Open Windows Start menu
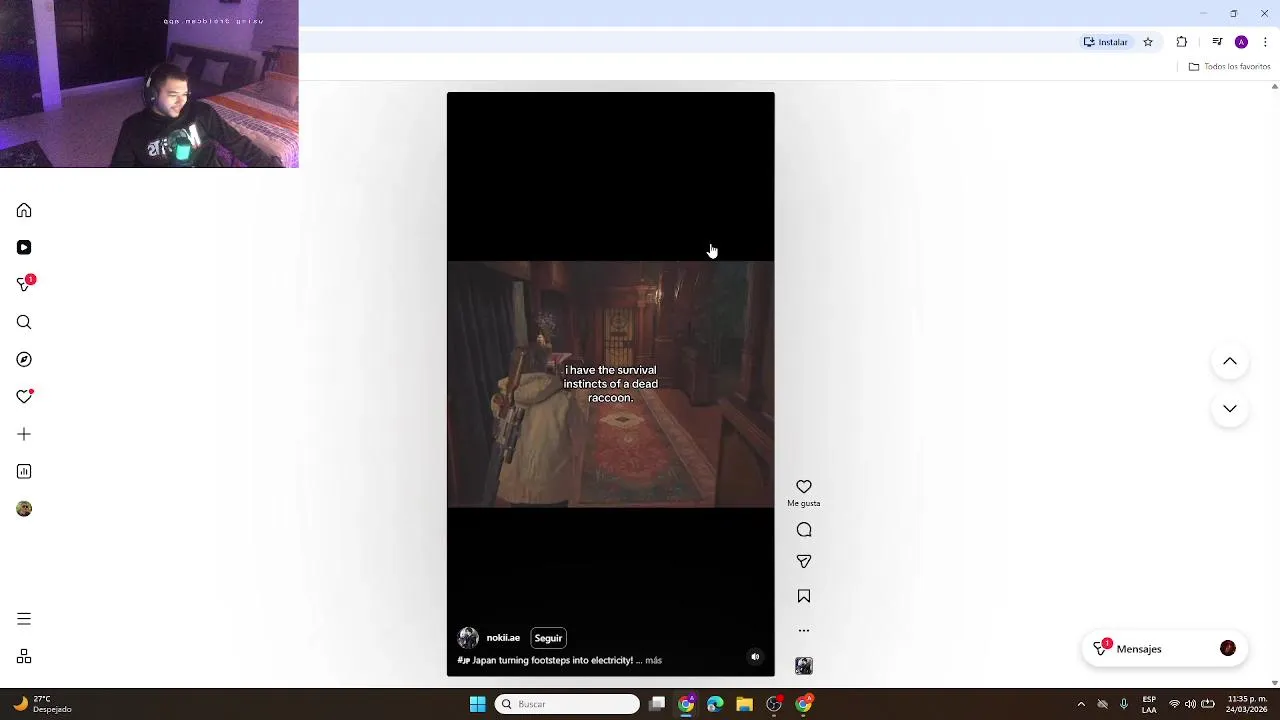 point(478,704)
